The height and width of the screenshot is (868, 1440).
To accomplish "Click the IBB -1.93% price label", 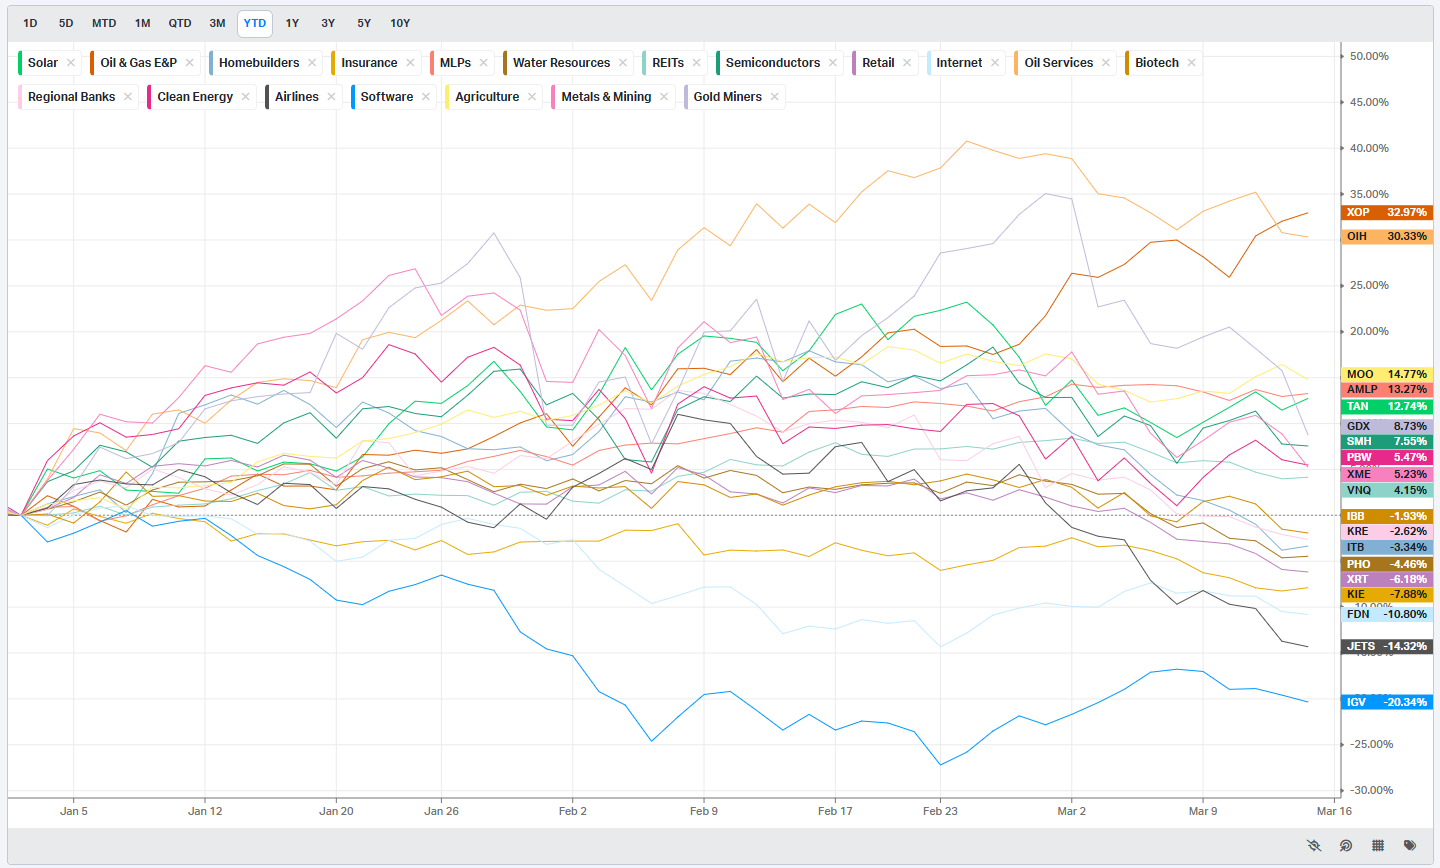I will (1387, 516).
